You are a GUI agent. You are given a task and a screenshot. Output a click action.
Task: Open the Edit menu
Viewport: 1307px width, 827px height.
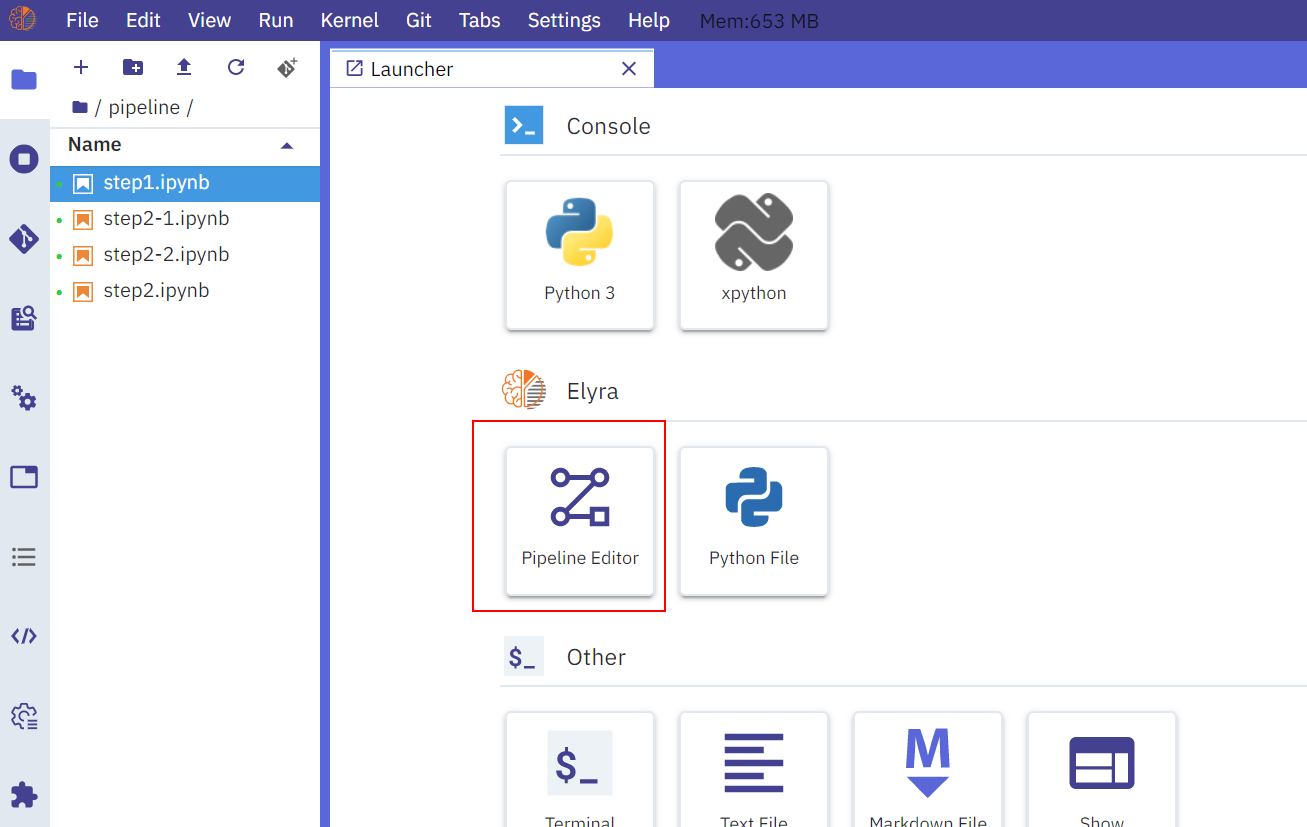(143, 20)
